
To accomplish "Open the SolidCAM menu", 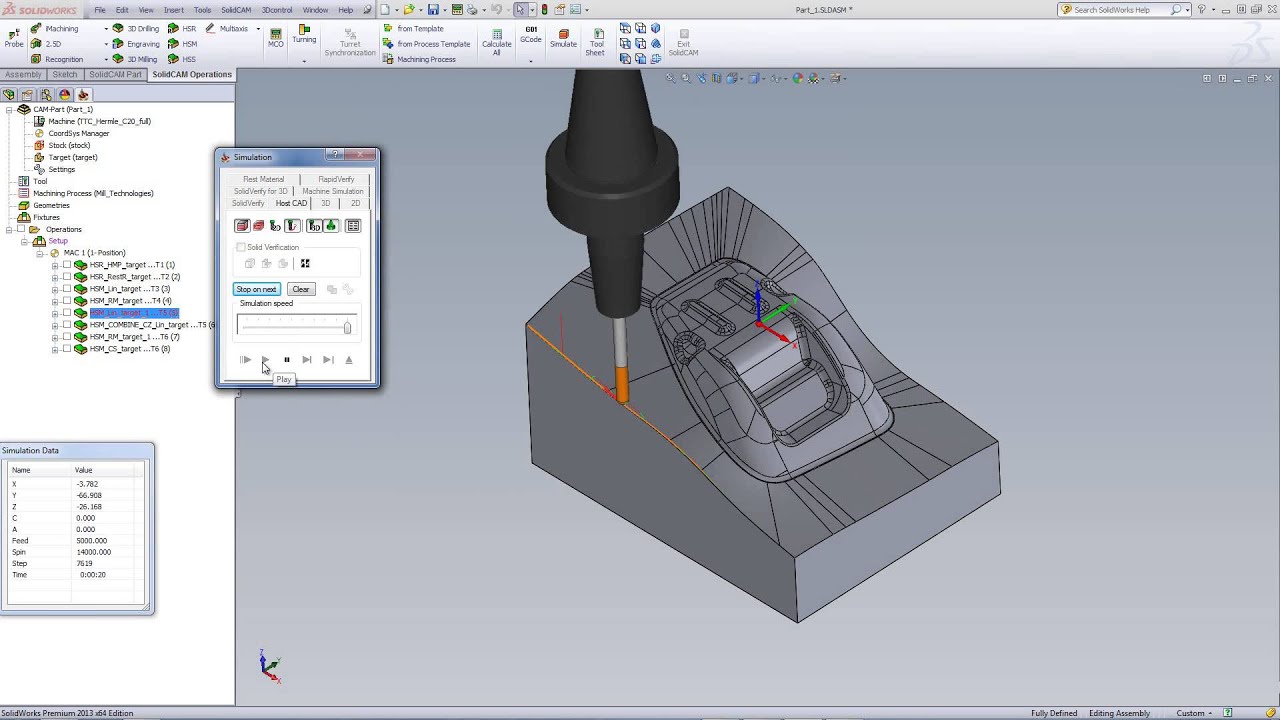I will click(x=236, y=10).
